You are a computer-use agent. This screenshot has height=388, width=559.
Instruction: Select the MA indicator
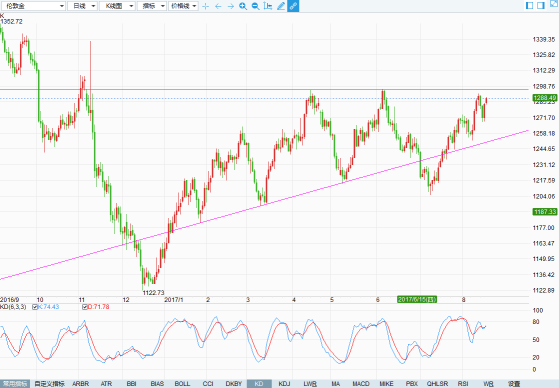tap(335, 384)
